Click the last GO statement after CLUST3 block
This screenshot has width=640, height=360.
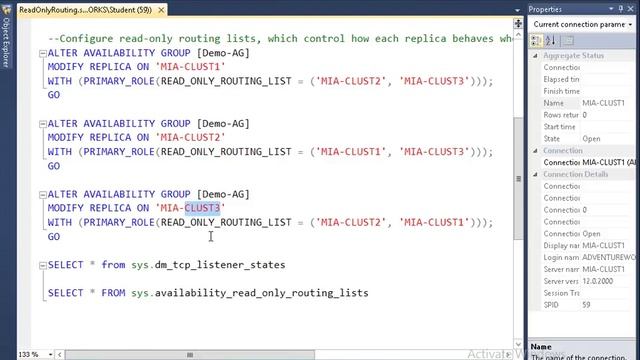tap(54, 237)
